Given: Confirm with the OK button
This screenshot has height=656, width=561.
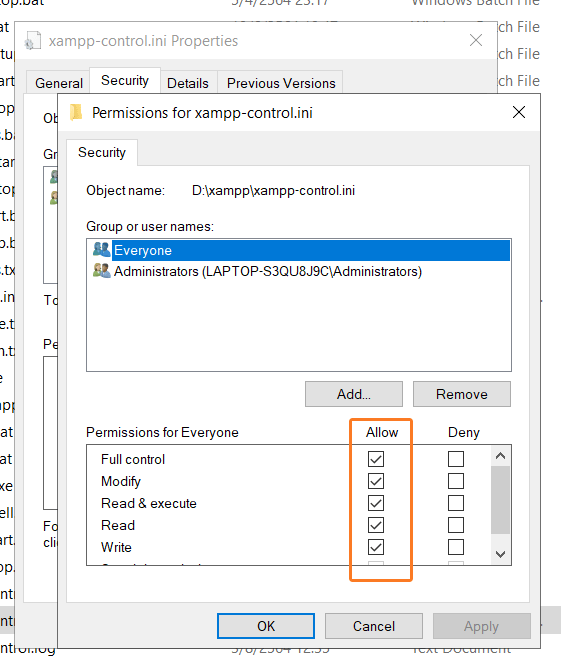Looking at the screenshot, I should tap(266, 626).
